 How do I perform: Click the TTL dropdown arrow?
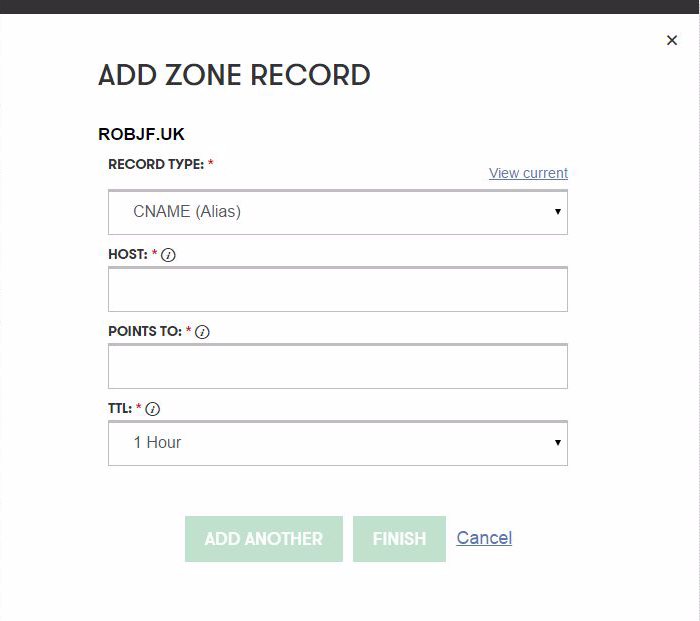(557, 443)
